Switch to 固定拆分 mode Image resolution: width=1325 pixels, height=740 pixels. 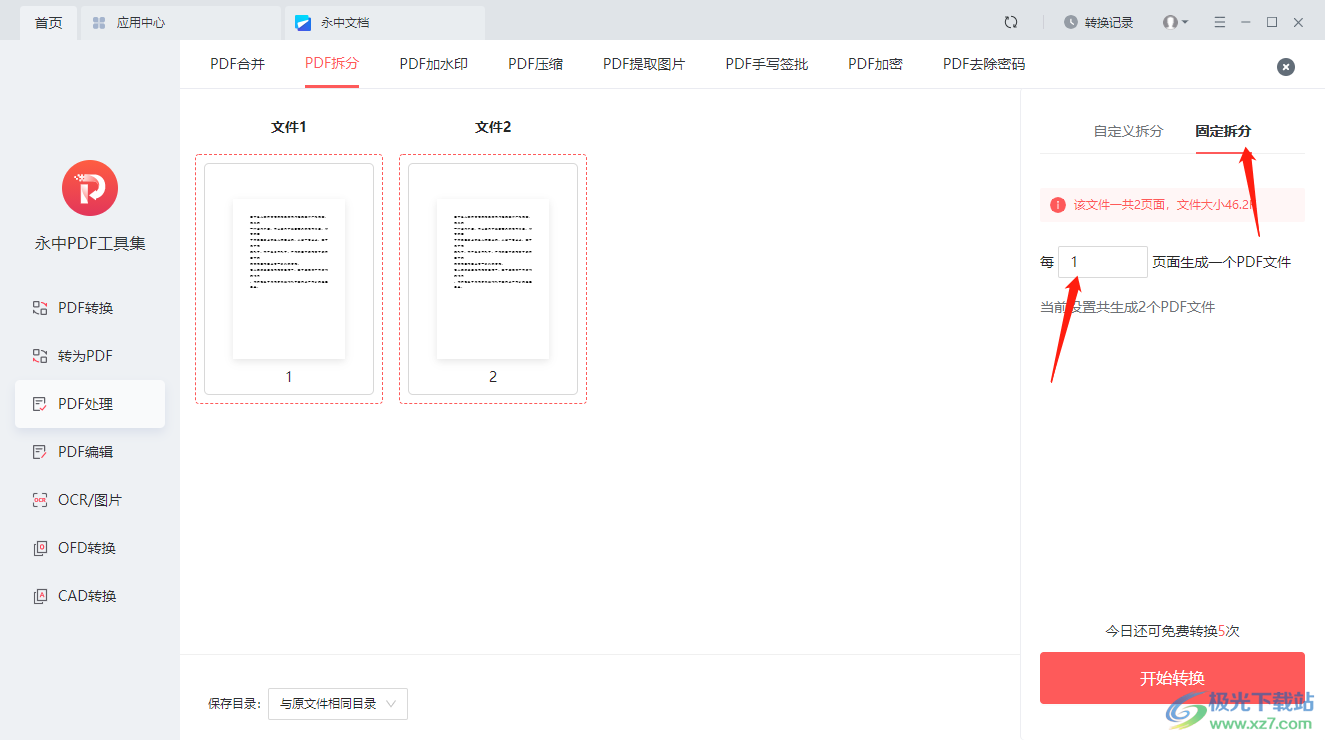[1223, 131]
